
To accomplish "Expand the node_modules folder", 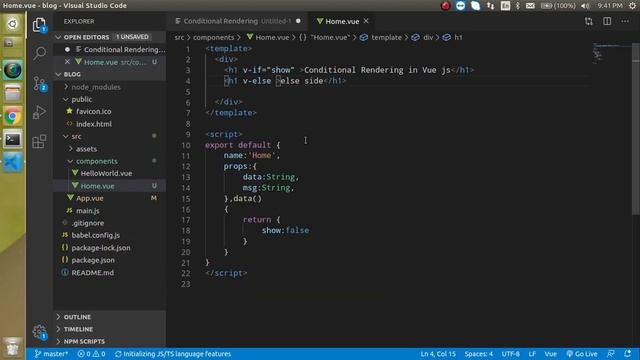I will [109, 87].
